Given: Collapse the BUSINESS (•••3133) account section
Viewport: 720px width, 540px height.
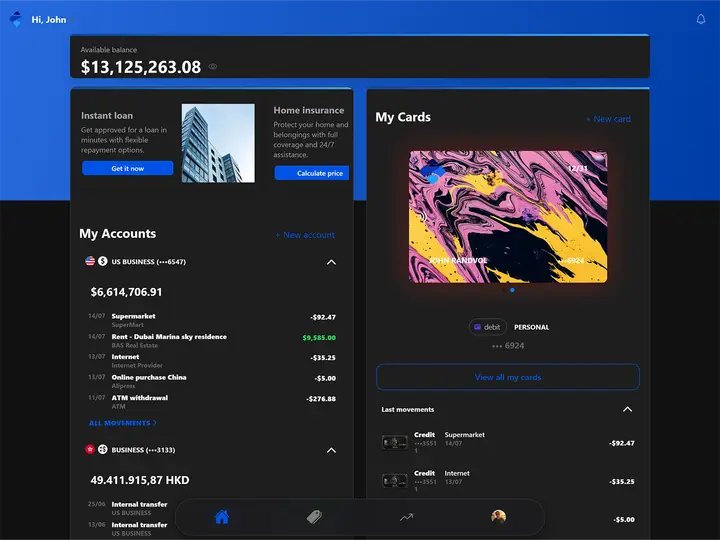Looking at the screenshot, I should point(331,450).
